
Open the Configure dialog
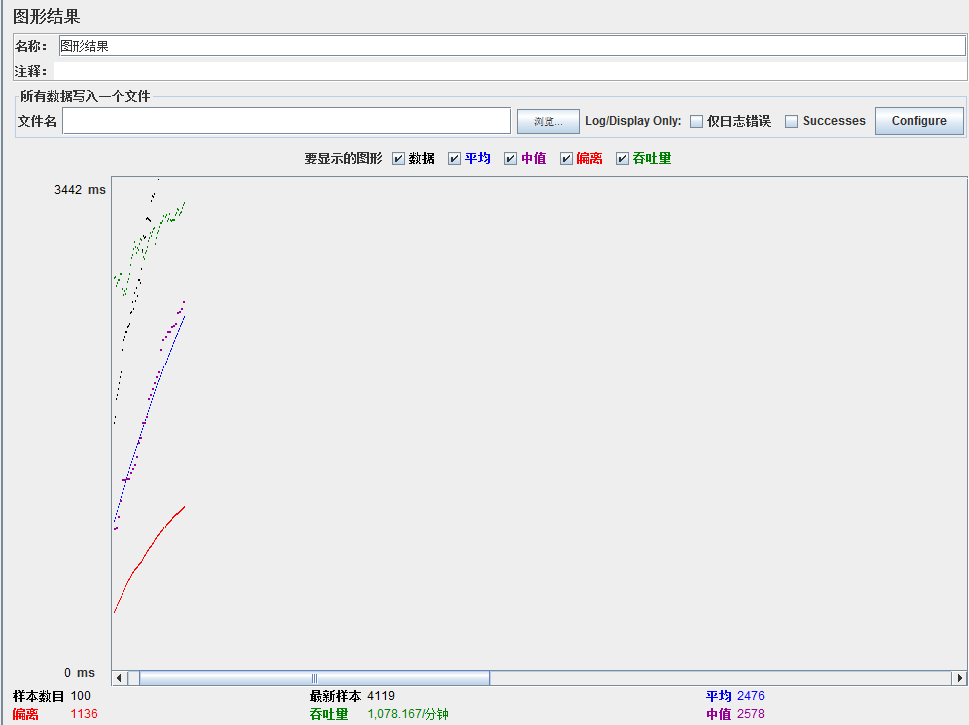tap(919, 121)
